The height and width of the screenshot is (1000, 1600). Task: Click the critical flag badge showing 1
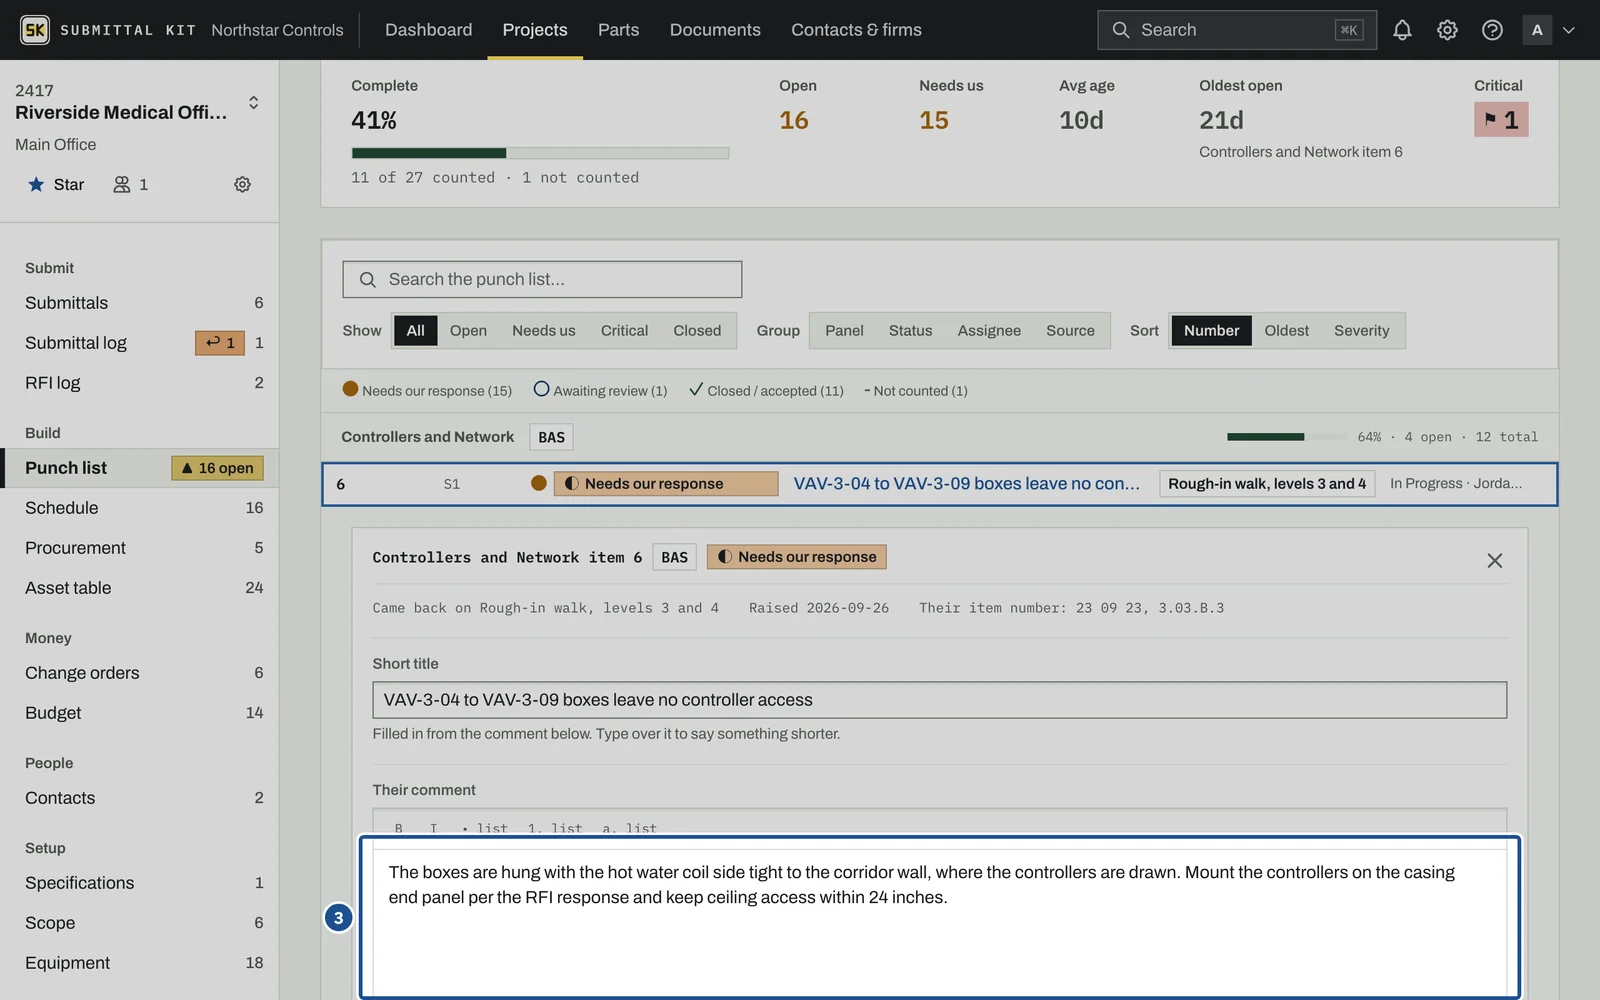tap(1501, 120)
